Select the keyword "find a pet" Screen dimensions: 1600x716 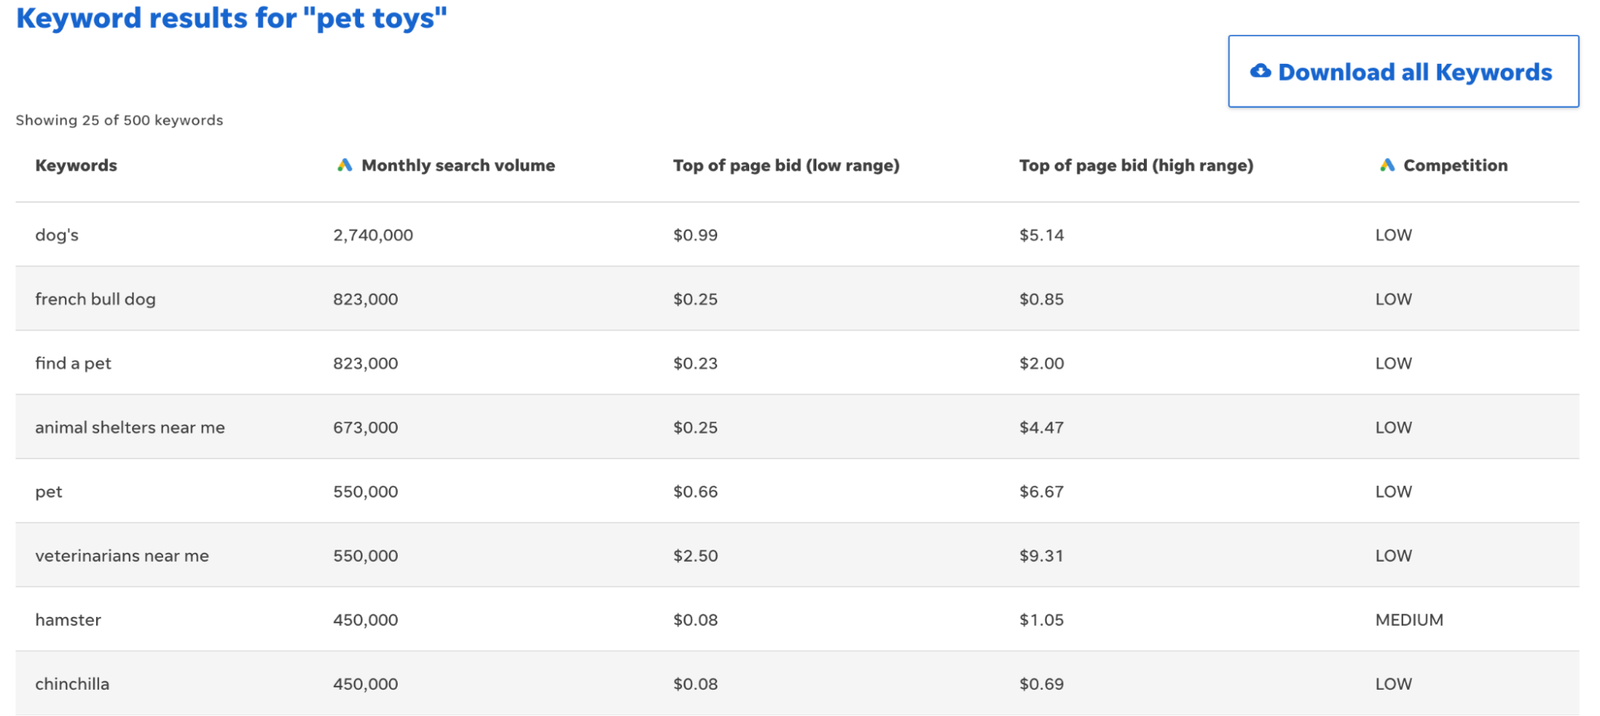click(73, 363)
